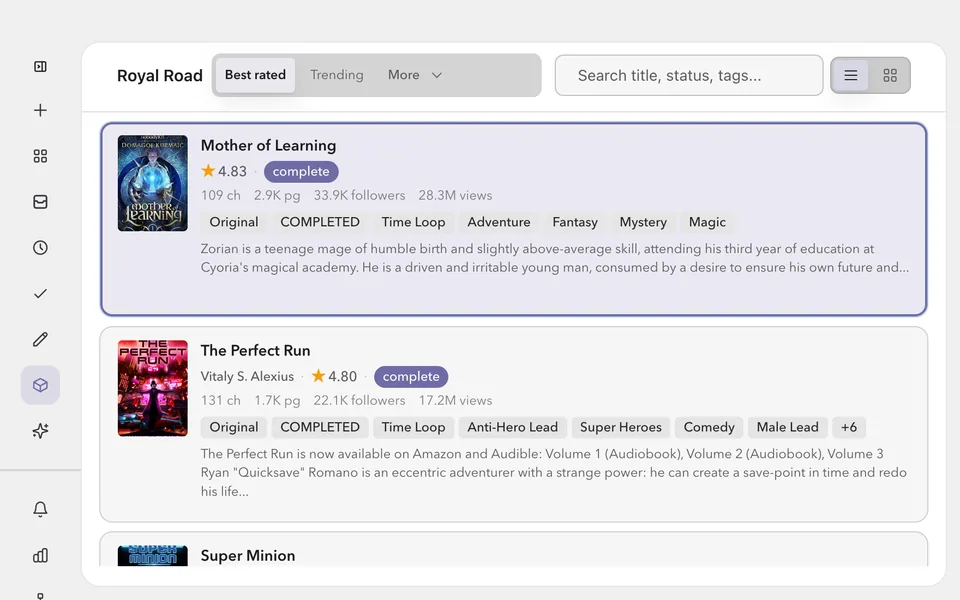Expand the More dropdown
Viewport: 960px width, 600px height.
[x=414, y=75]
